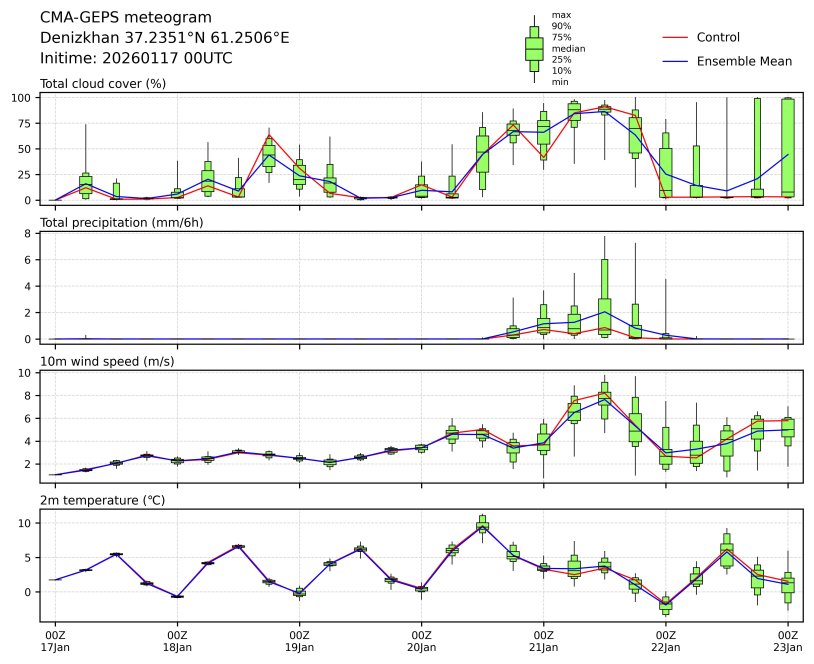This screenshot has height=664, width=814.
Task: Click the blue Ensemble Mean legend line
Action: 675,61
